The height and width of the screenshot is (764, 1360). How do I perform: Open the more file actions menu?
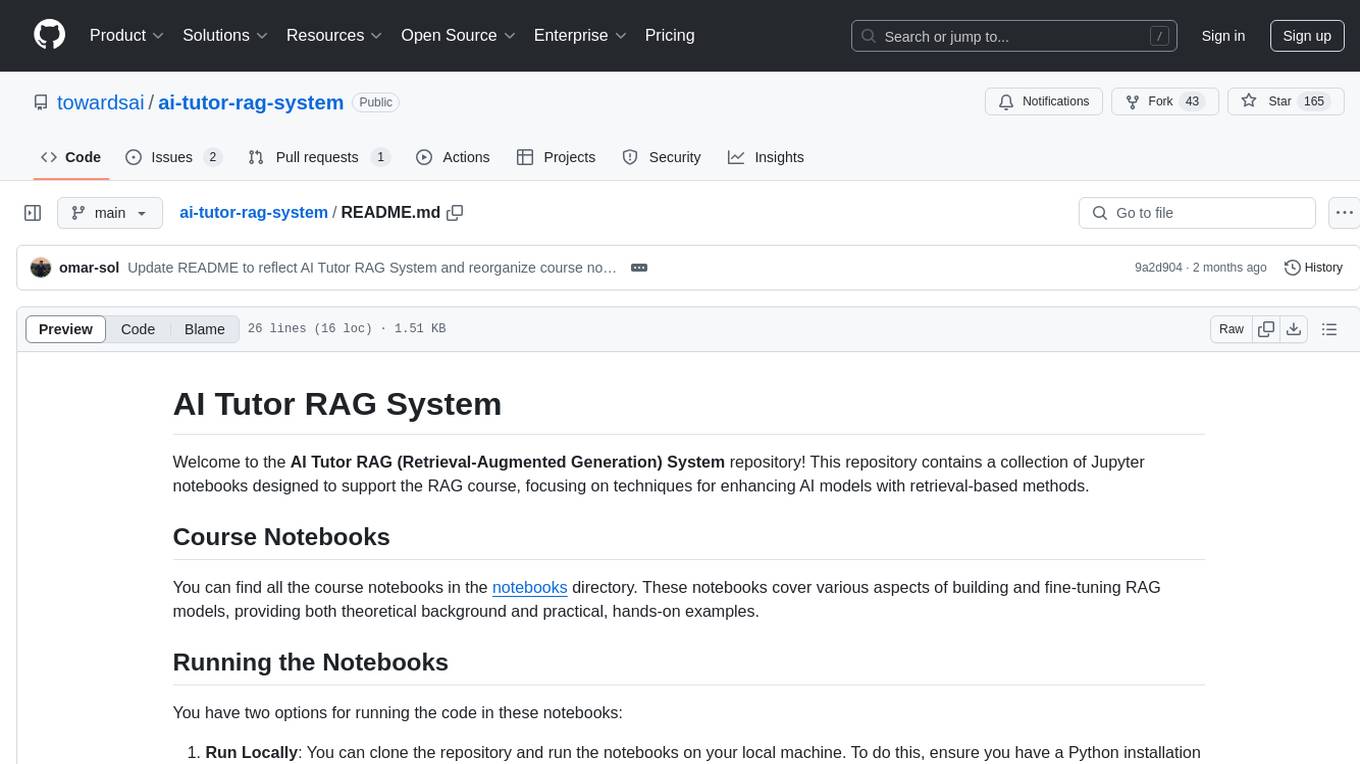point(1344,213)
